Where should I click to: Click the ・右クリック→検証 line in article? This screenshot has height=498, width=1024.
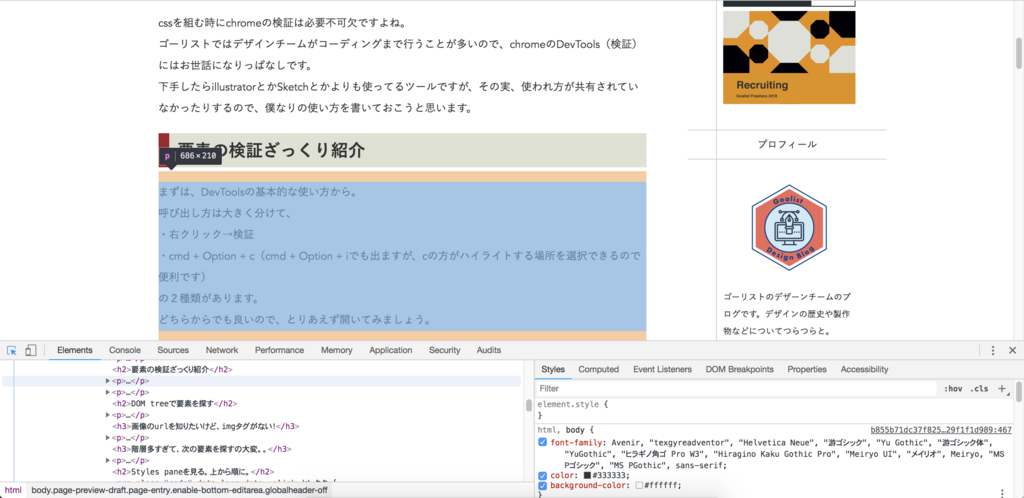tap(206, 234)
